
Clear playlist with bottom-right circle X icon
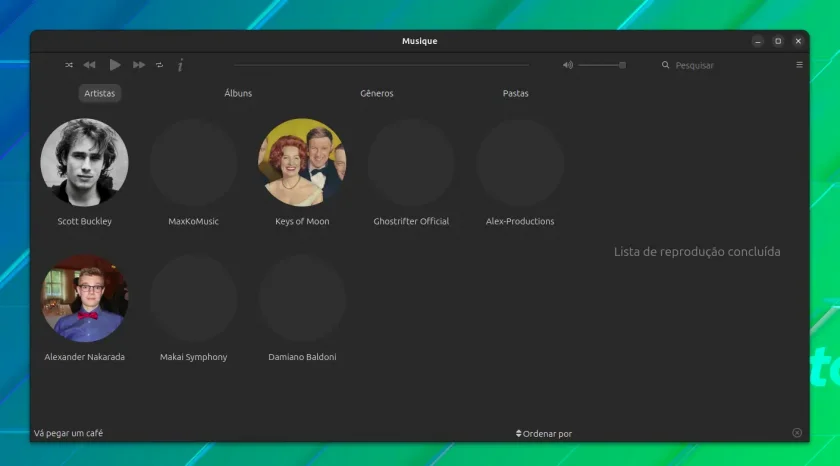coord(797,433)
